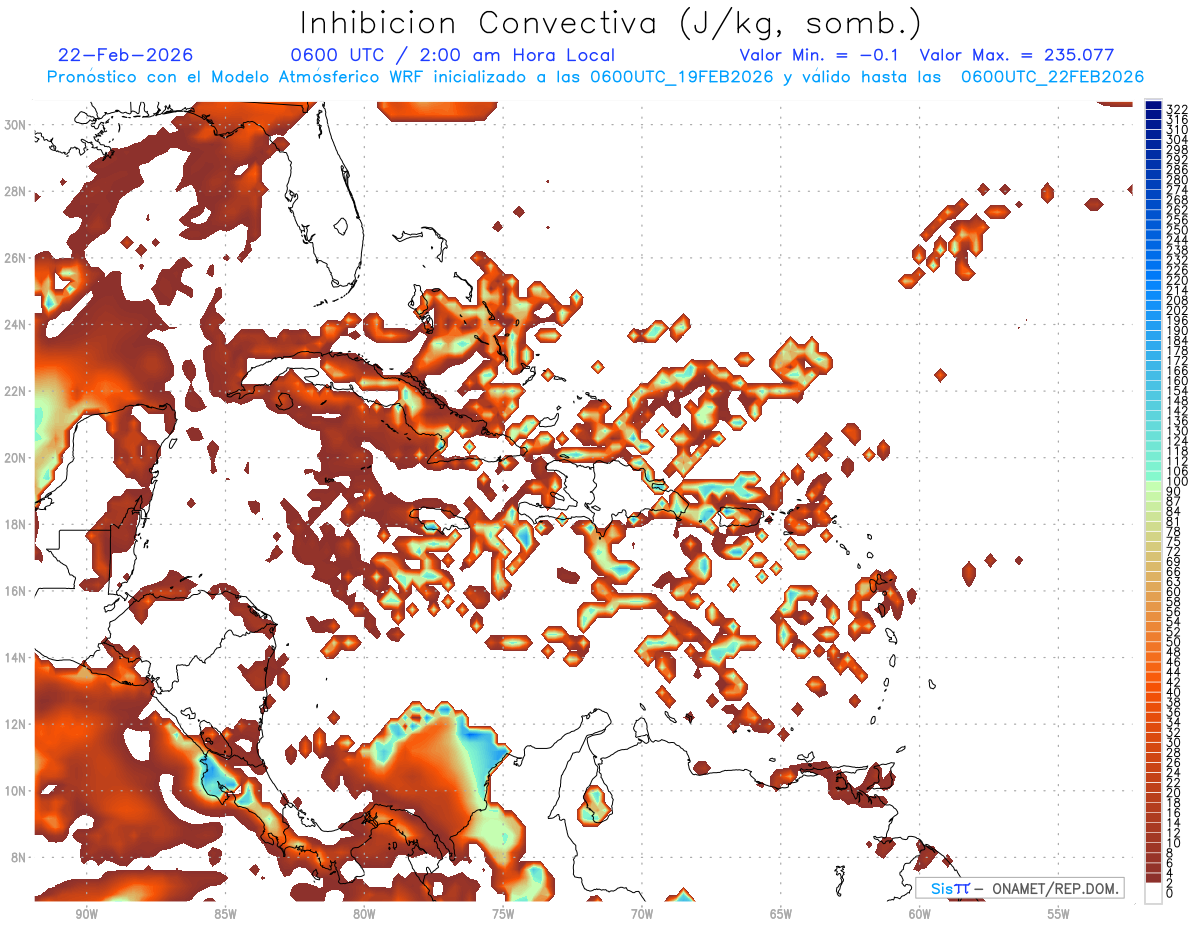Click the color bar label 50
This screenshot has width=1200, height=927.
(1174, 641)
